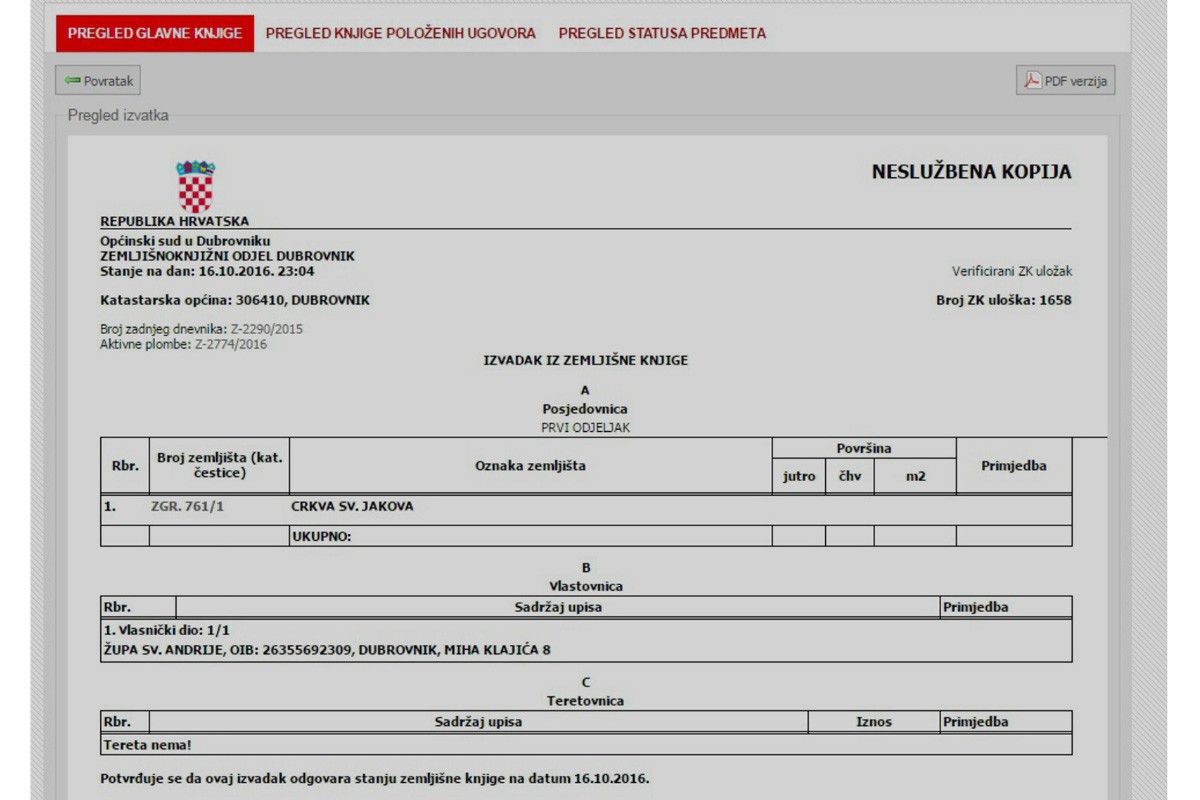Switch to the Pregled statusa predmeta tab

662,33
